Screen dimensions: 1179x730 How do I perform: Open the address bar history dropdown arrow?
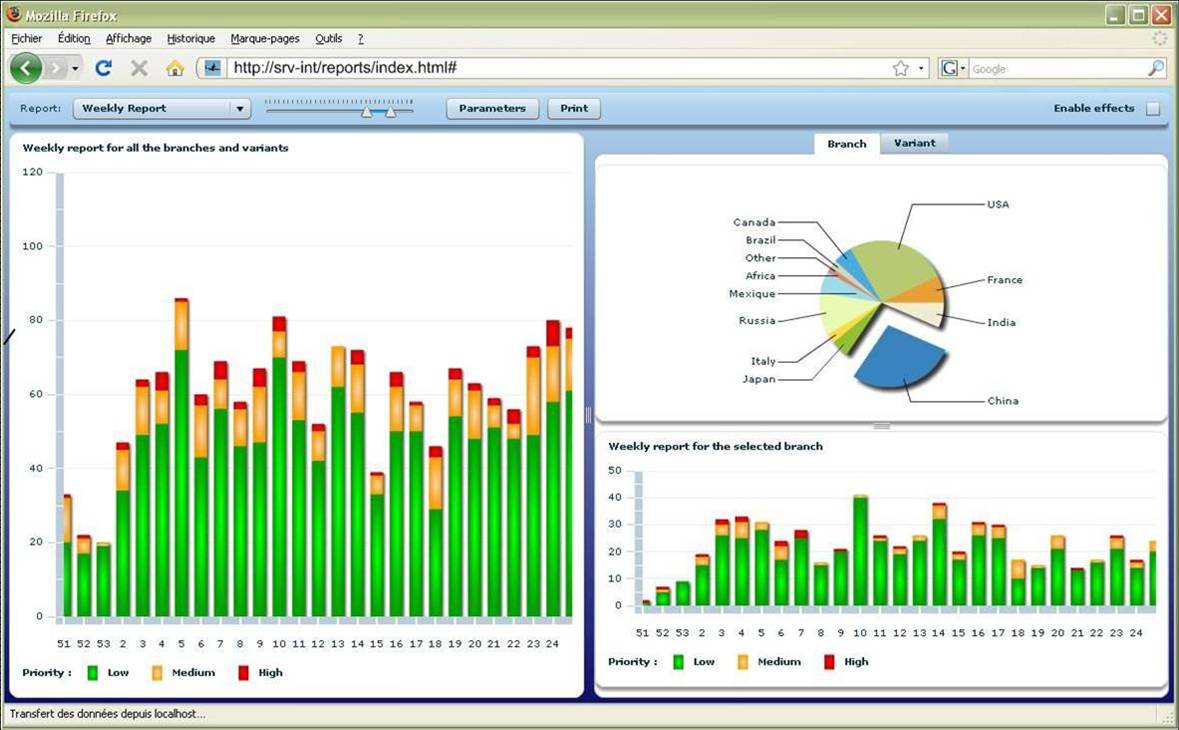921,68
